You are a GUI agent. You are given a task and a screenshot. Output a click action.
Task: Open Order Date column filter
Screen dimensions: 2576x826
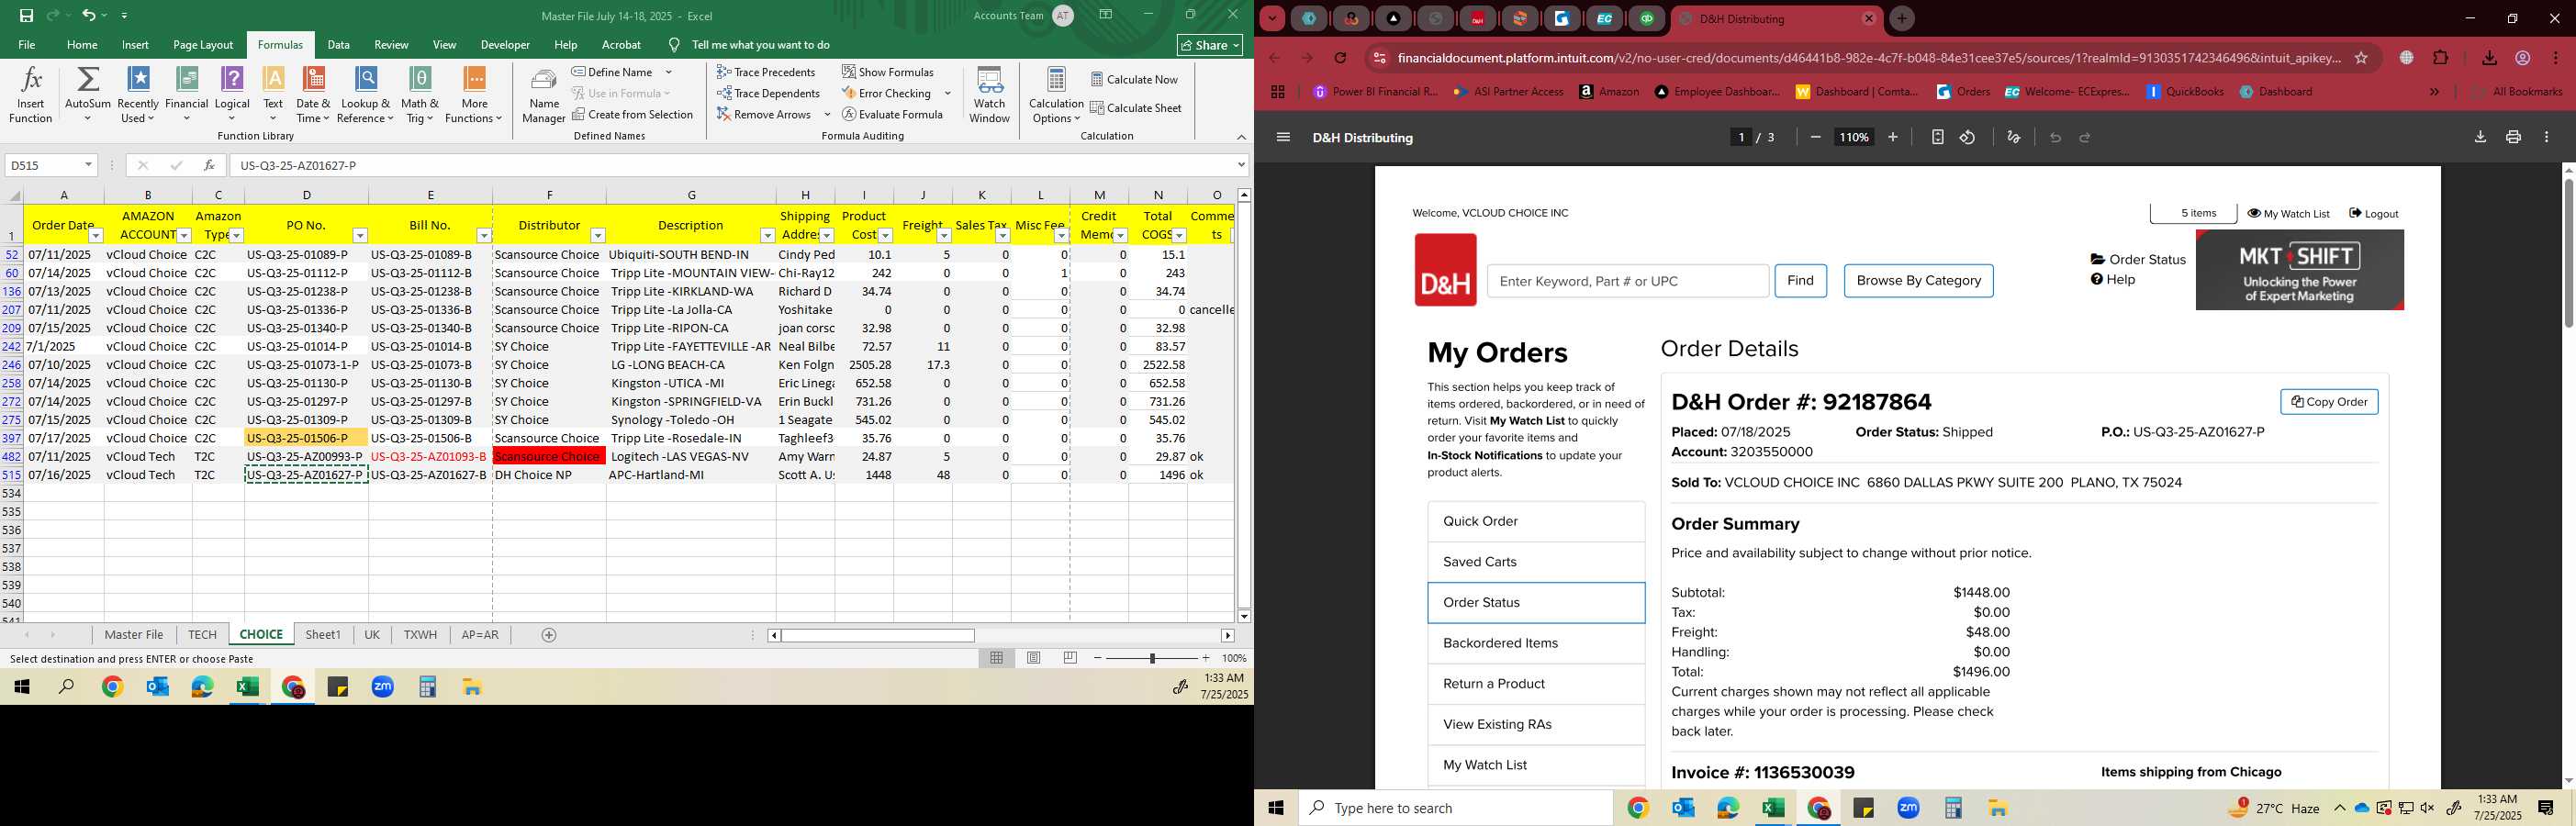pos(96,236)
